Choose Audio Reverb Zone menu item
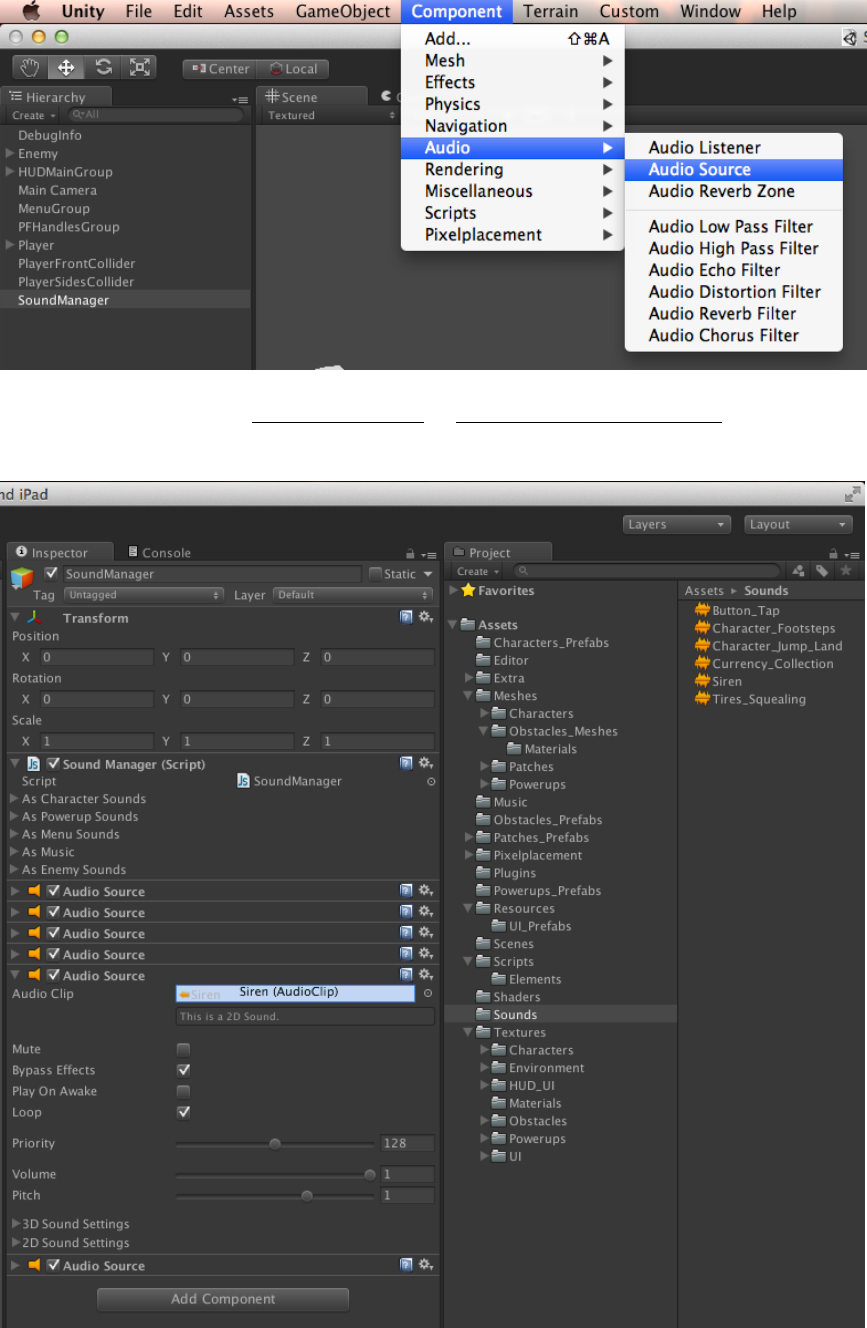The image size is (867, 1328). [x=734, y=192]
